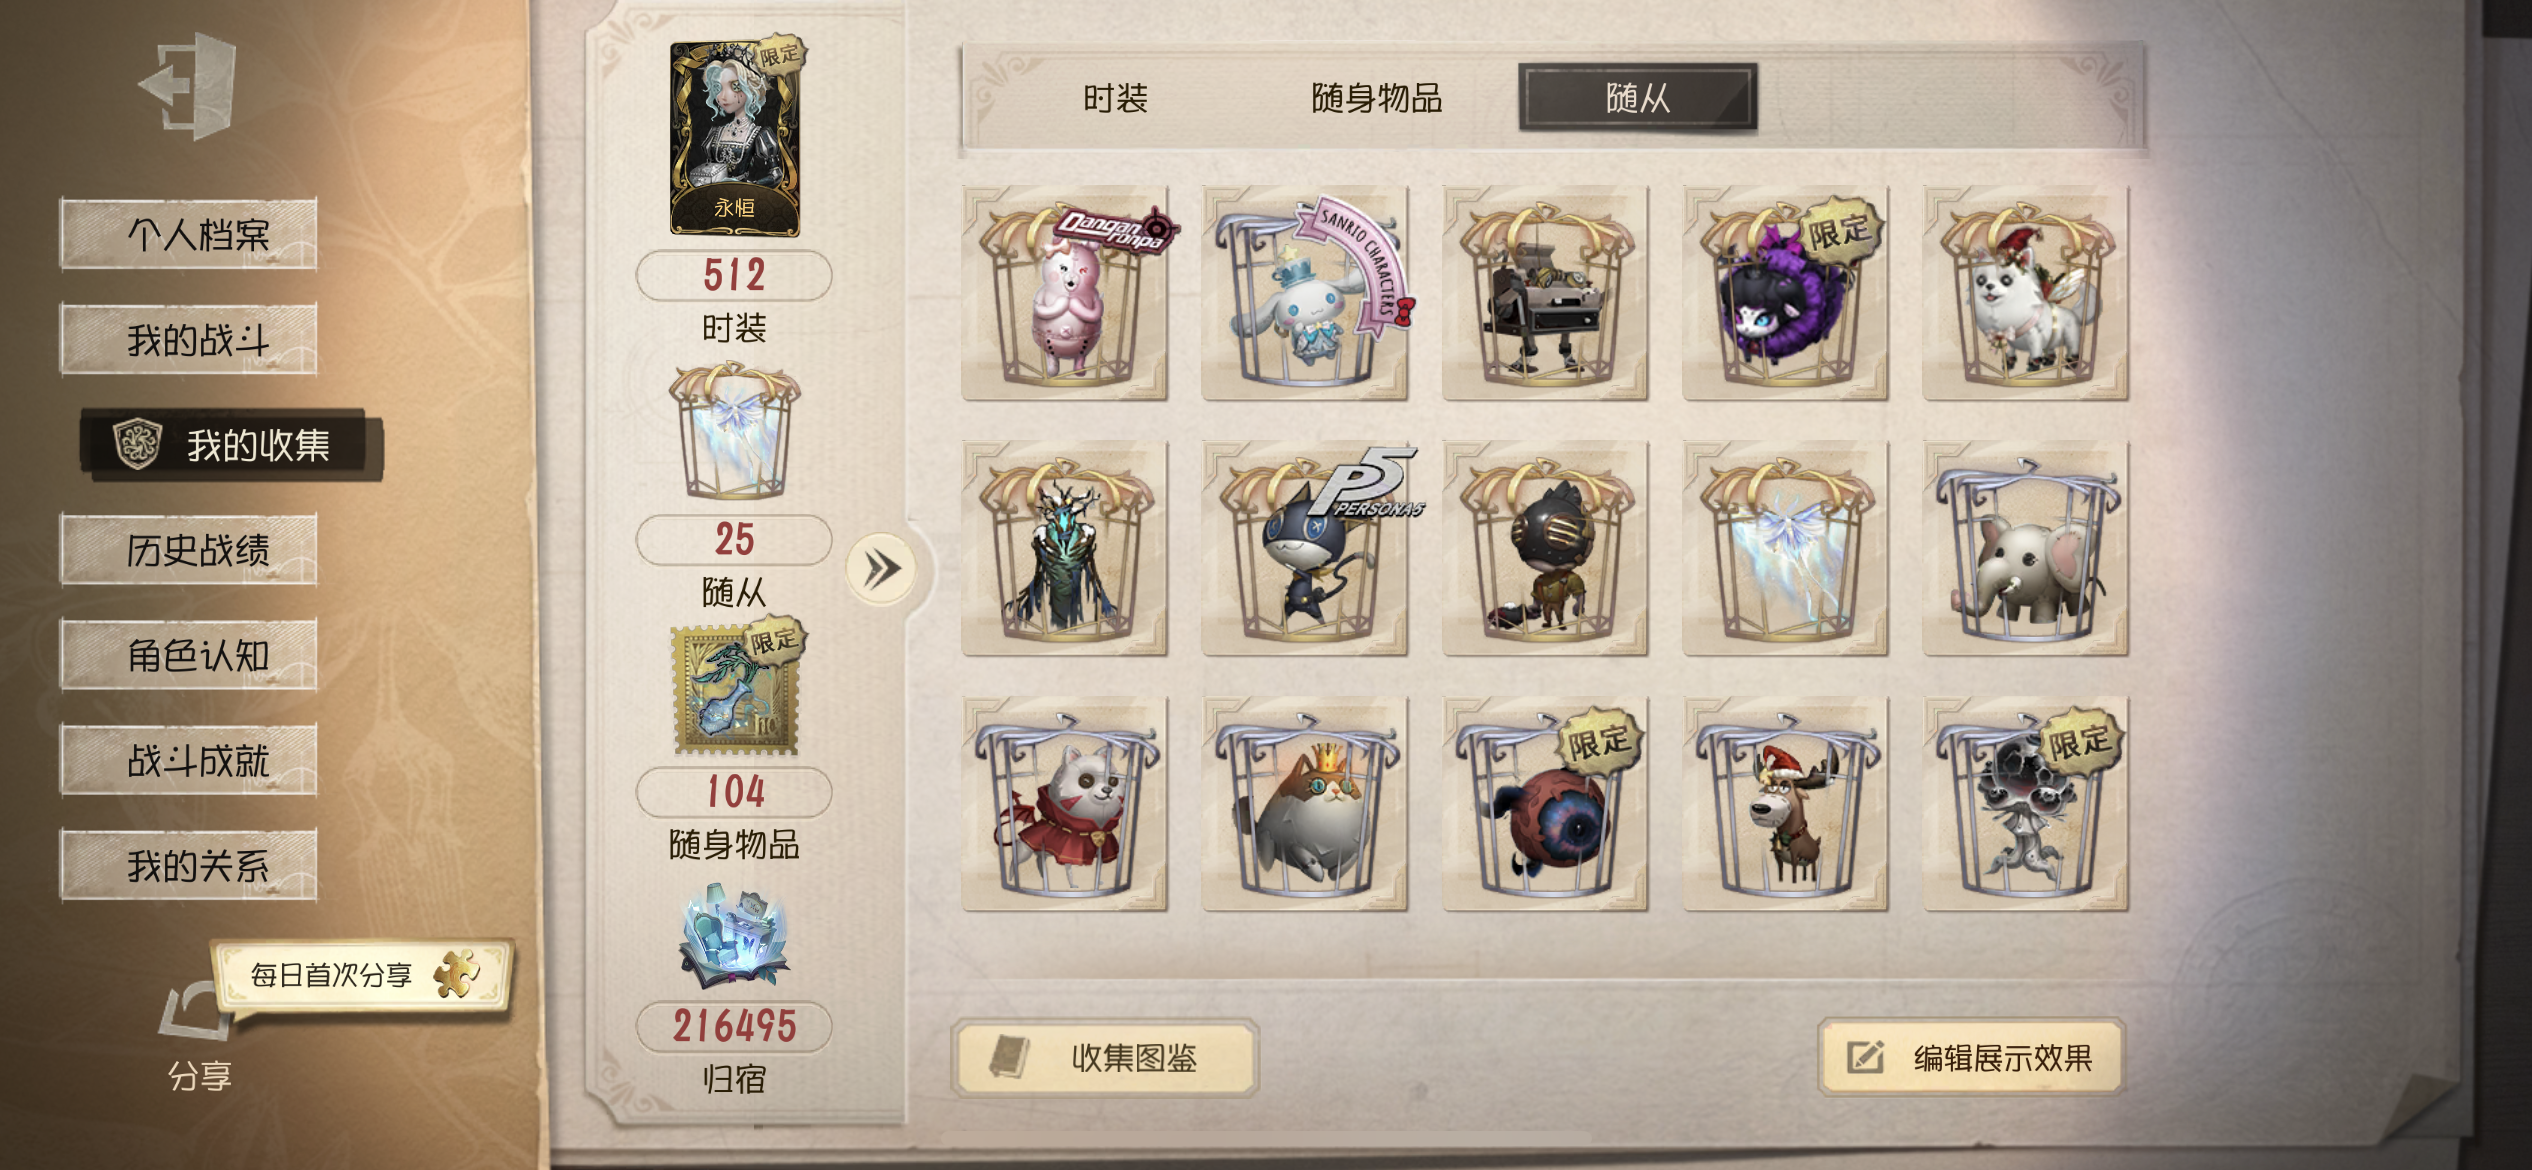
Task: Switch to the 时装 tab
Action: pos(1115,98)
